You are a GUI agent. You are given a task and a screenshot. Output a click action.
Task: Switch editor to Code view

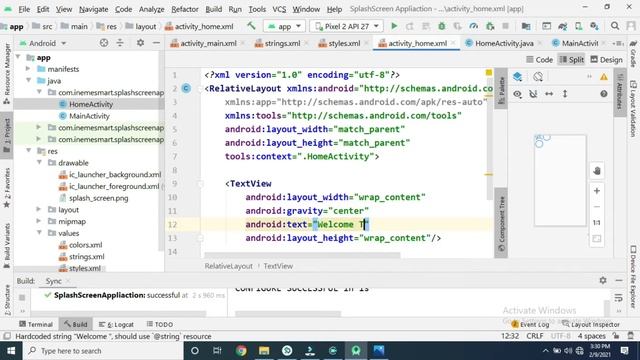coord(539,60)
